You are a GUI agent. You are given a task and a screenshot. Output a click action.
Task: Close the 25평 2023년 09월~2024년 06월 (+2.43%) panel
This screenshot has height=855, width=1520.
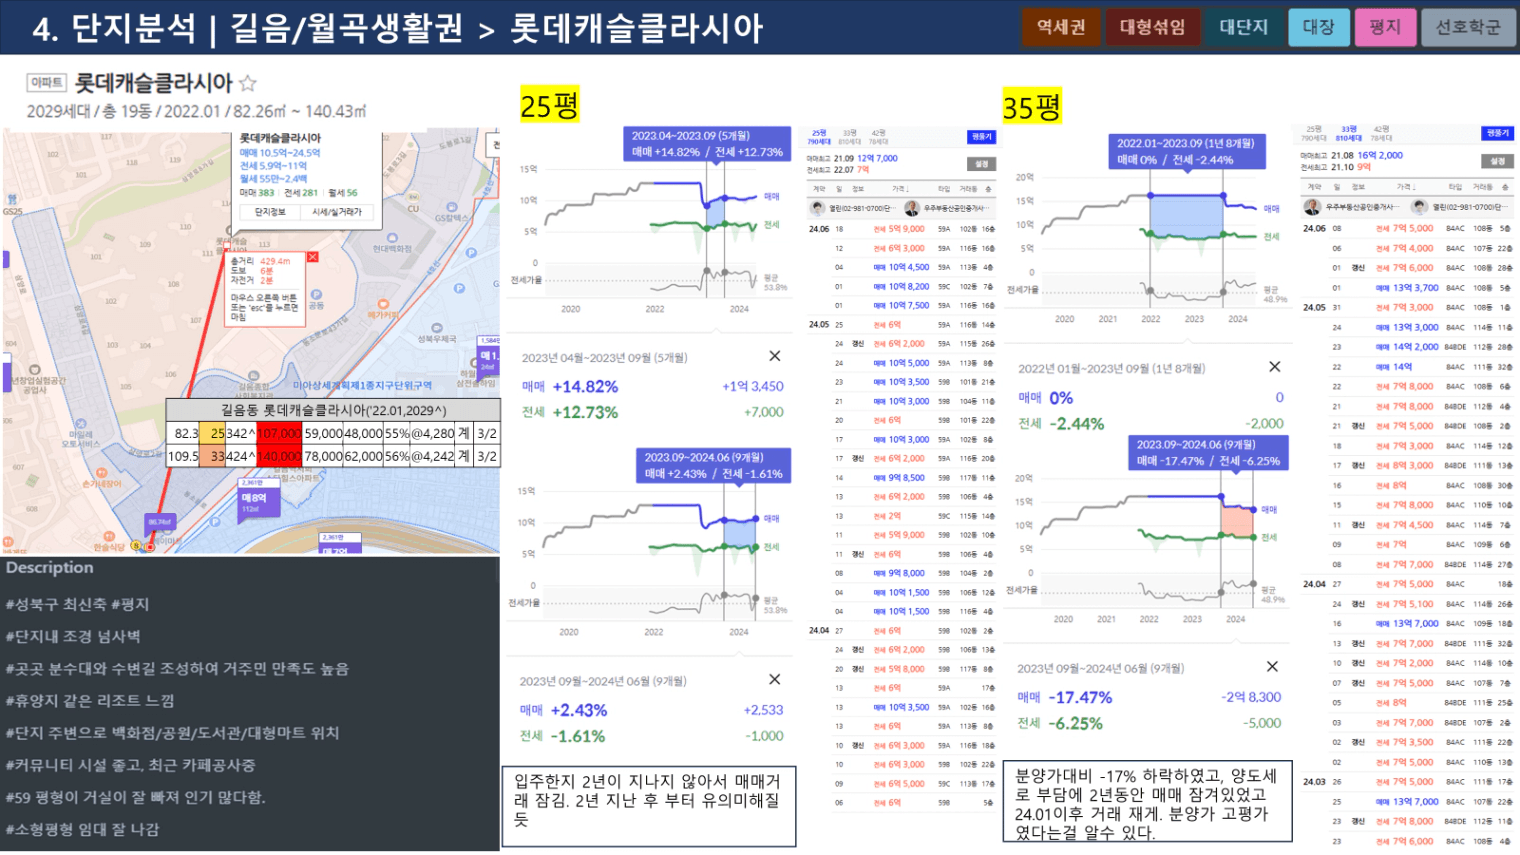pyautogui.click(x=774, y=679)
